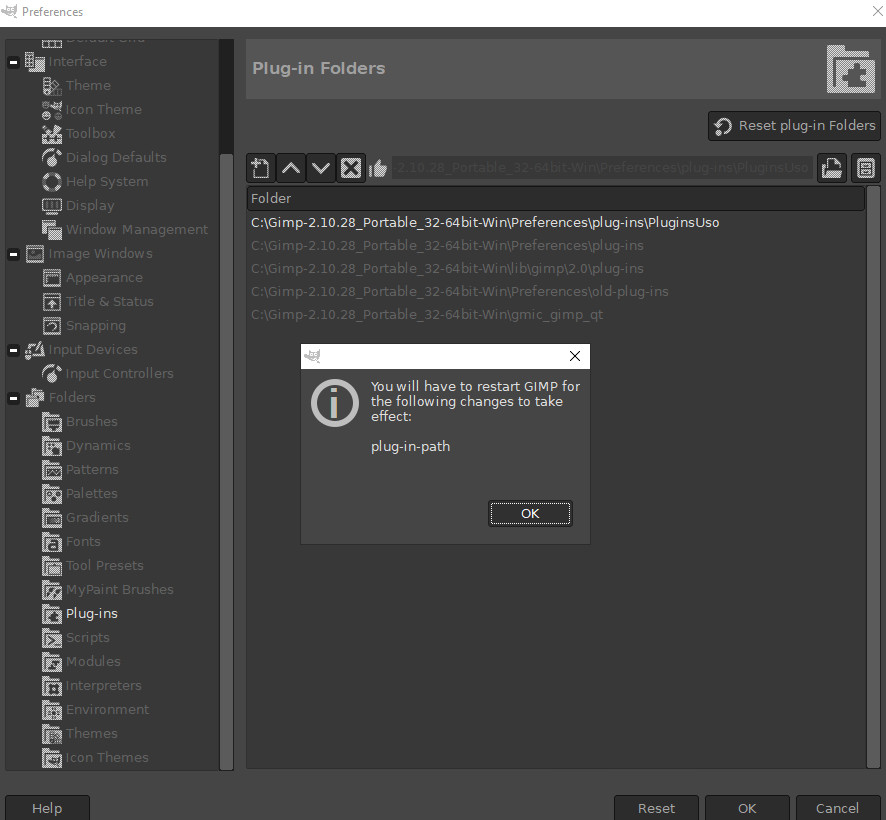Click the Palettes folder icon

click(52, 494)
